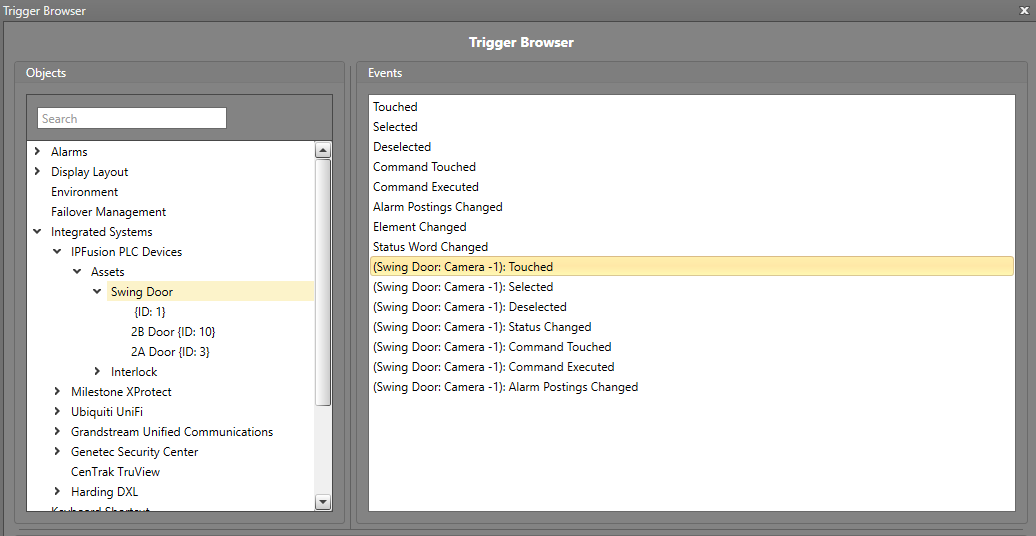Viewport: 1036px width, 536px height.
Task: Expand the Genetec Security Center node
Action: [57, 452]
